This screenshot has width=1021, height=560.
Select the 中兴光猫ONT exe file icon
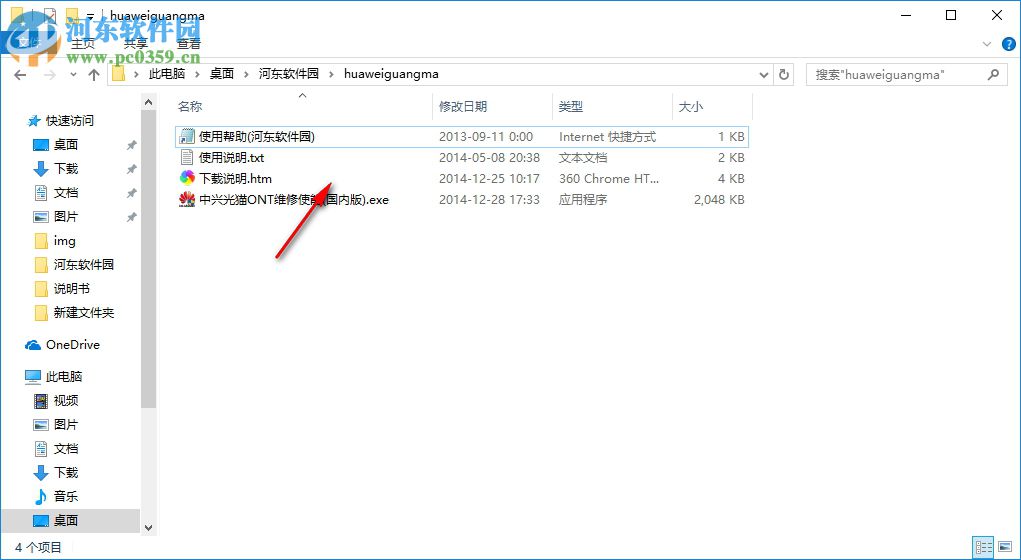tap(187, 199)
